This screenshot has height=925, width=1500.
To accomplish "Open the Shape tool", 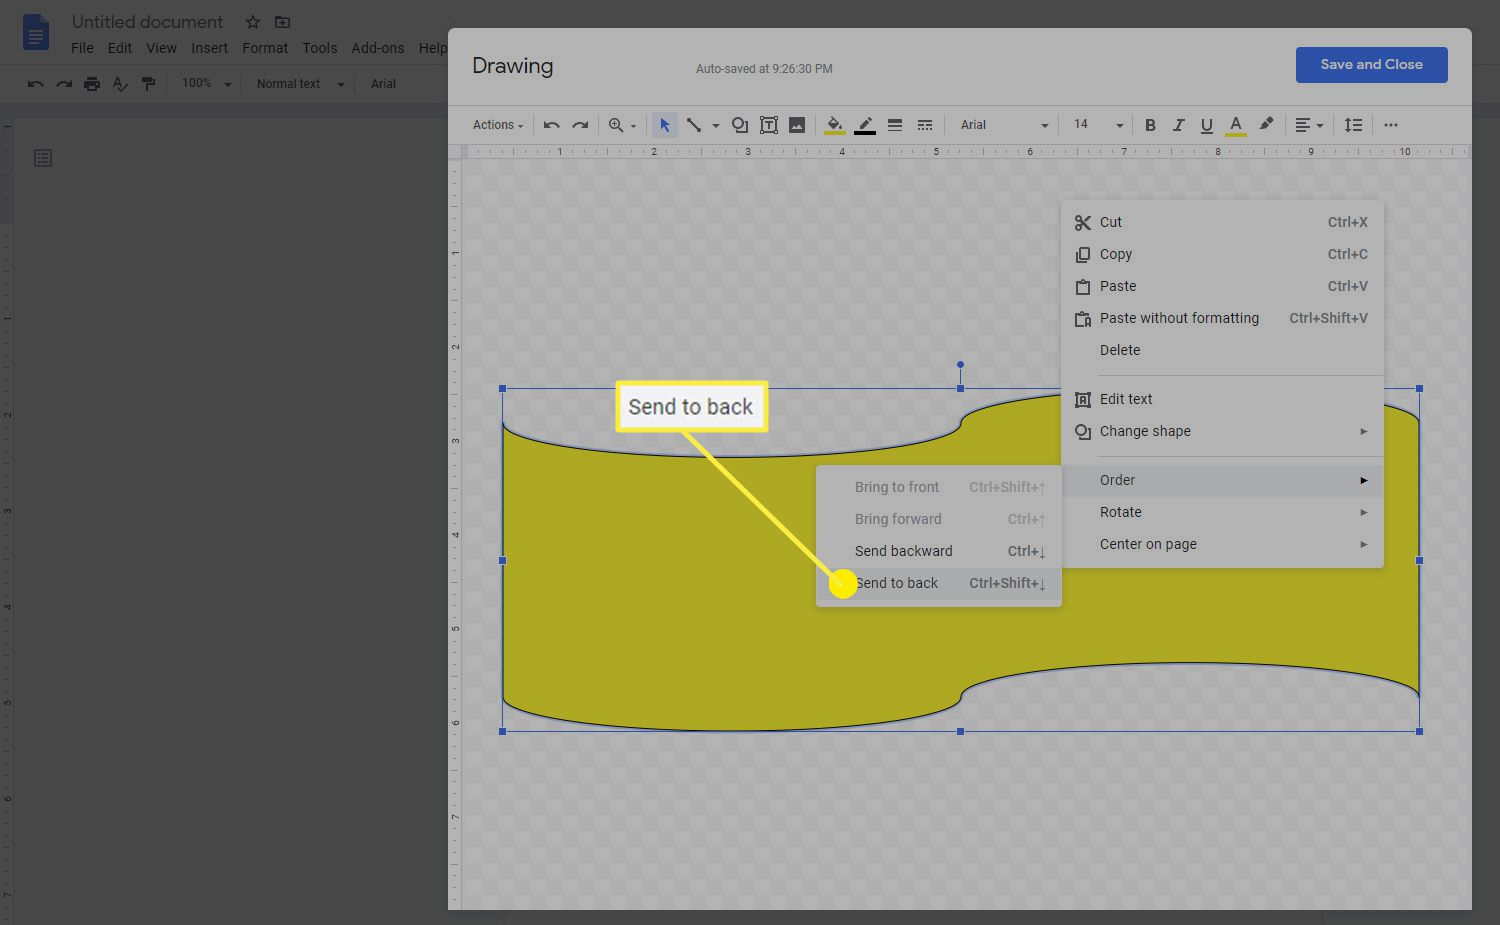I will pos(740,125).
